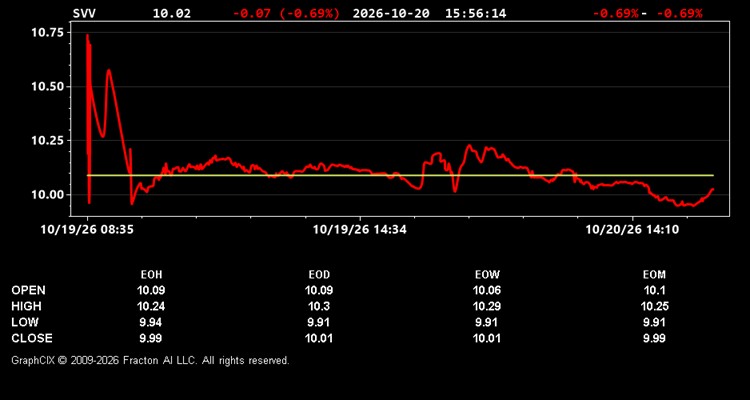Click the red change value -0.07 (-0.69%)

point(287,13)
